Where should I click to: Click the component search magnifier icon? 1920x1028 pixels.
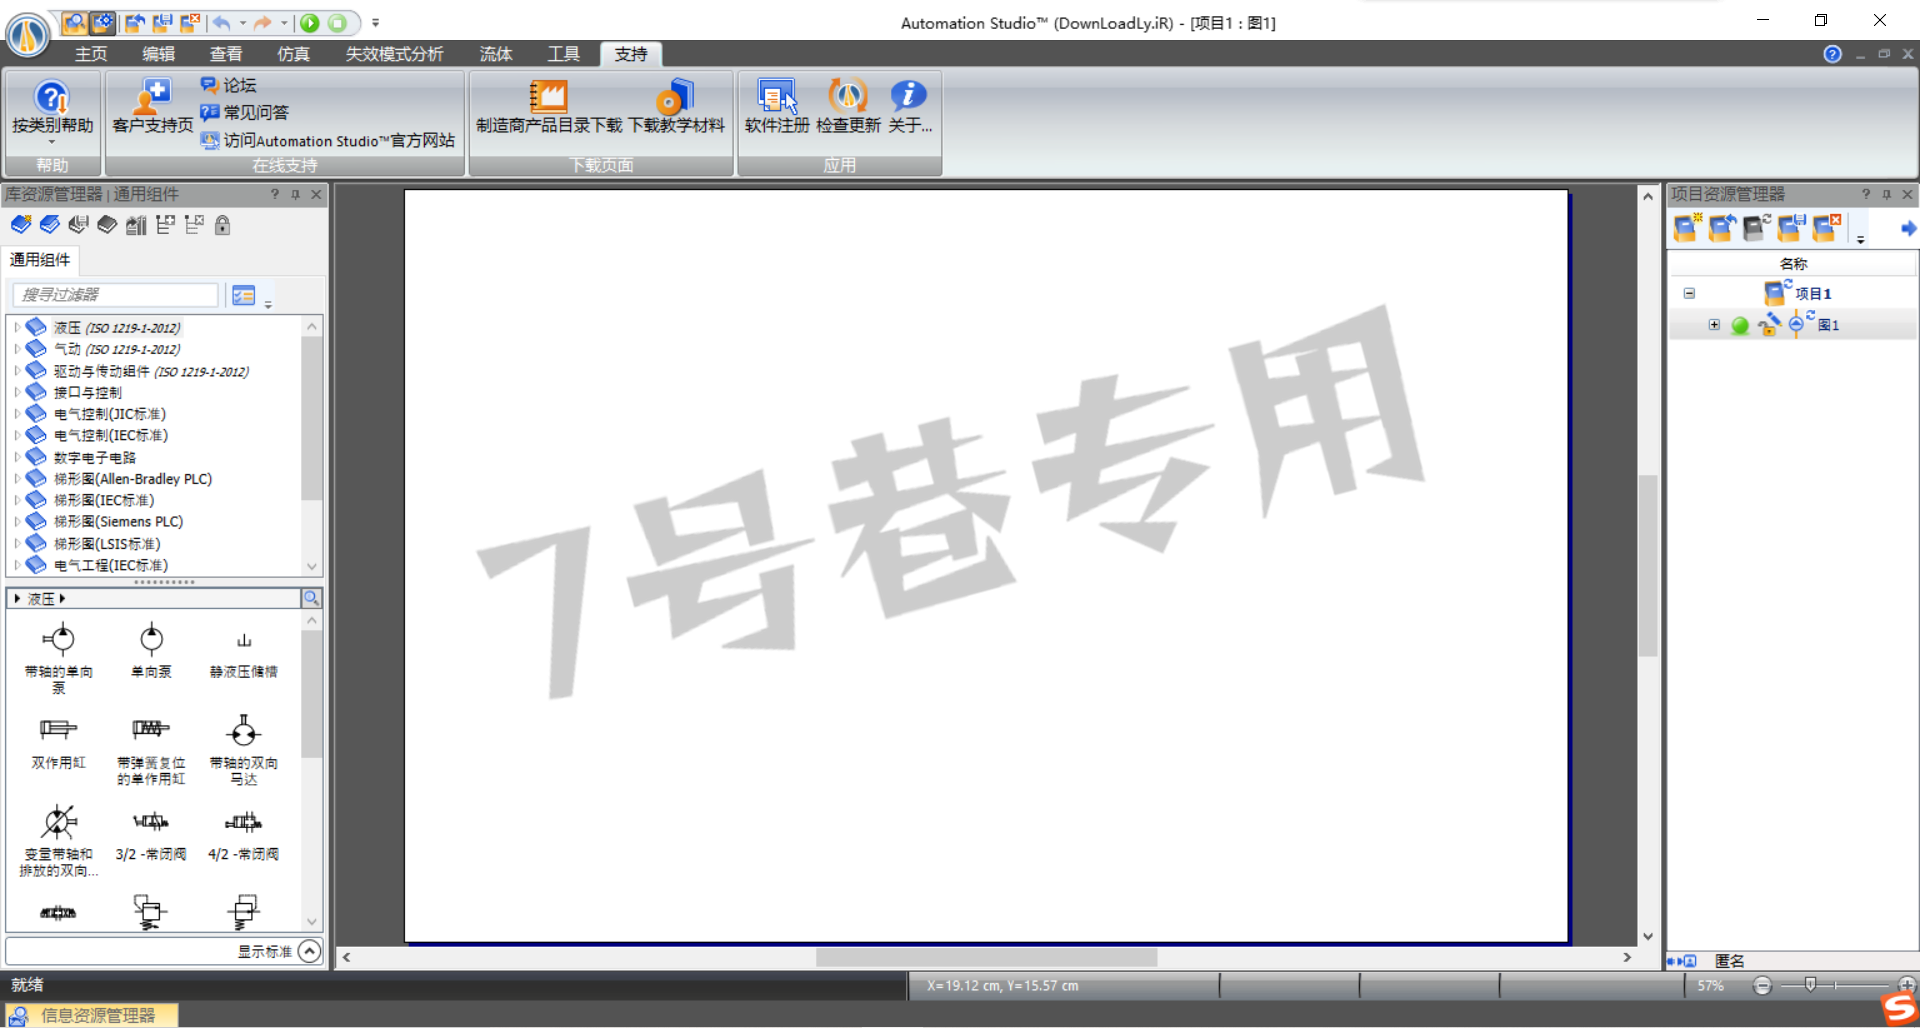pyautogui.click(x=311, y=598)
